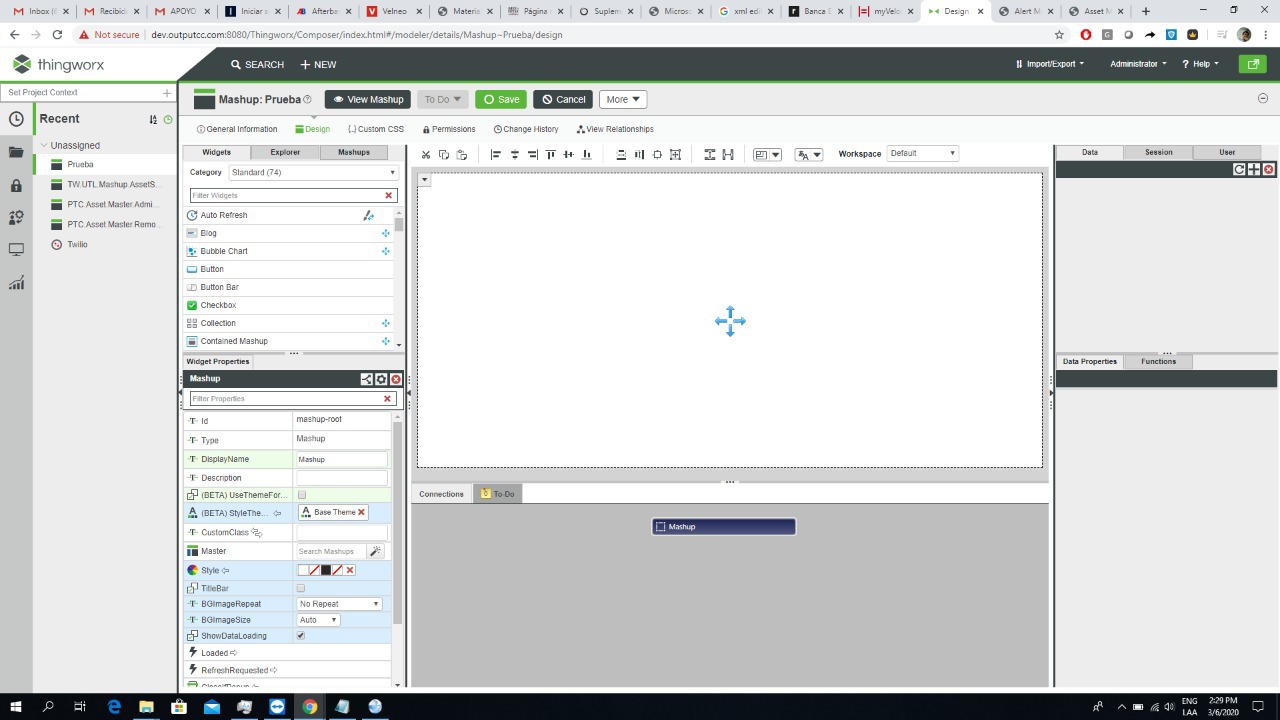1280x720 pixels.
Task: Collapse the Unassigned tree group
Action: click(45, 145)
